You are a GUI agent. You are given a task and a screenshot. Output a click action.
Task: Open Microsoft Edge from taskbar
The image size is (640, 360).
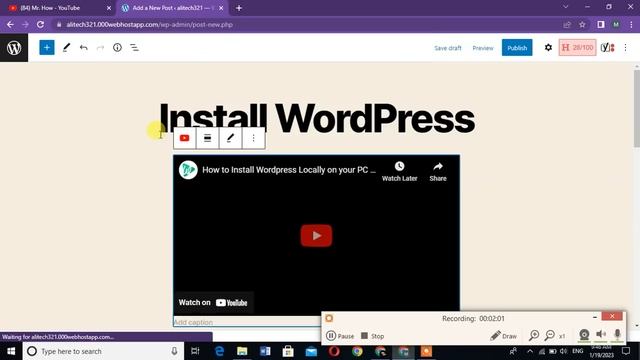pos(219,351)
